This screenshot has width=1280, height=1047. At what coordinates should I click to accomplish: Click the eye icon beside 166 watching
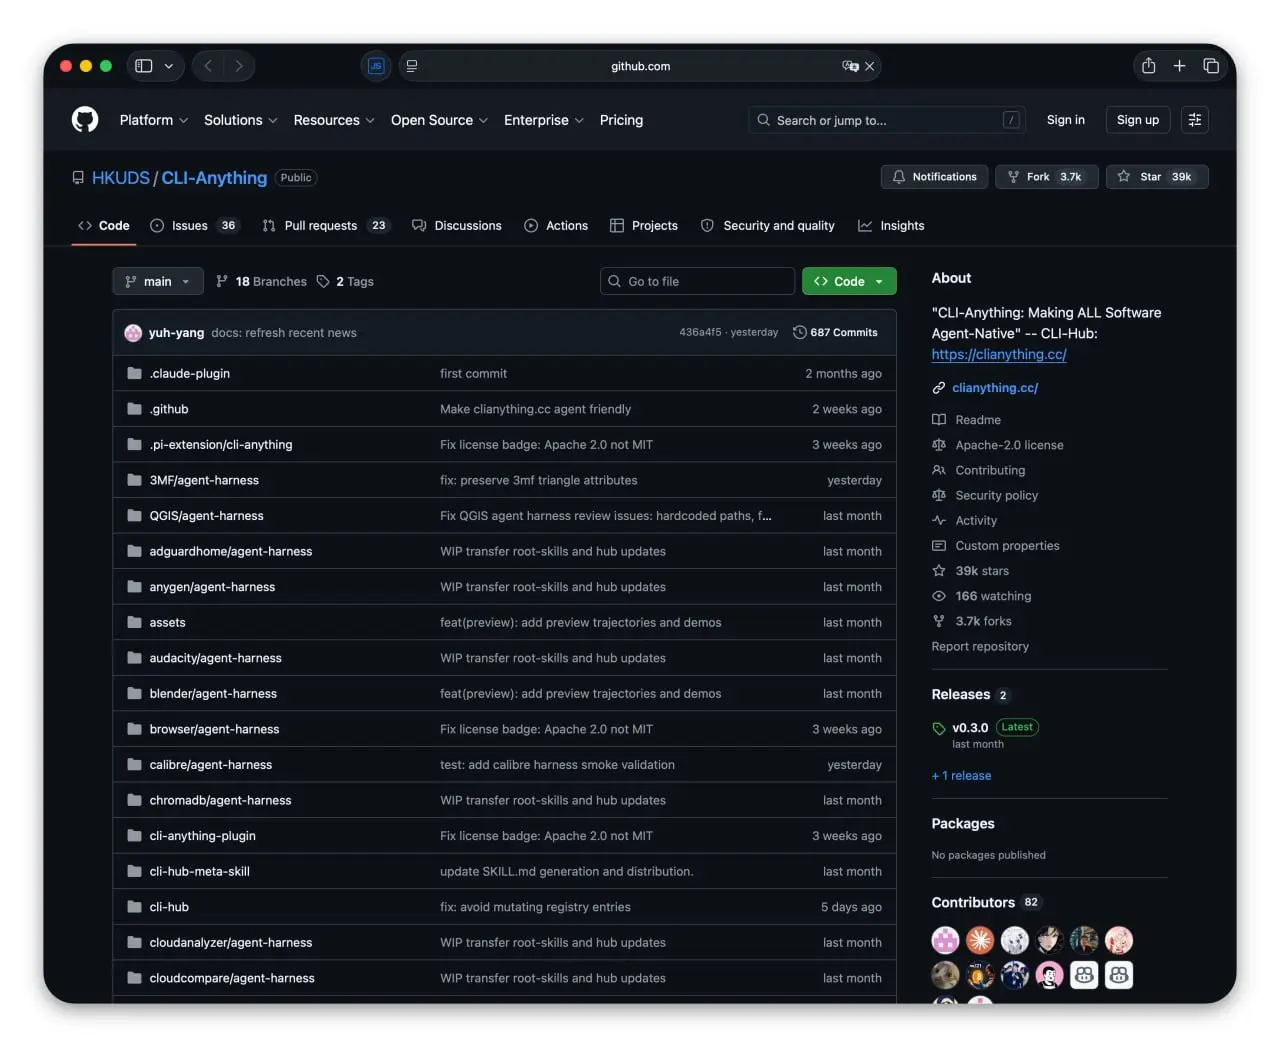938,596
